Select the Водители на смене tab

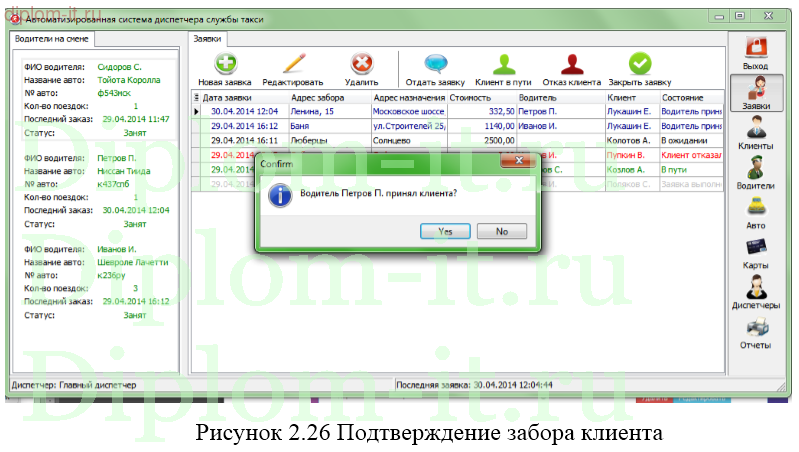coord(51,39)
